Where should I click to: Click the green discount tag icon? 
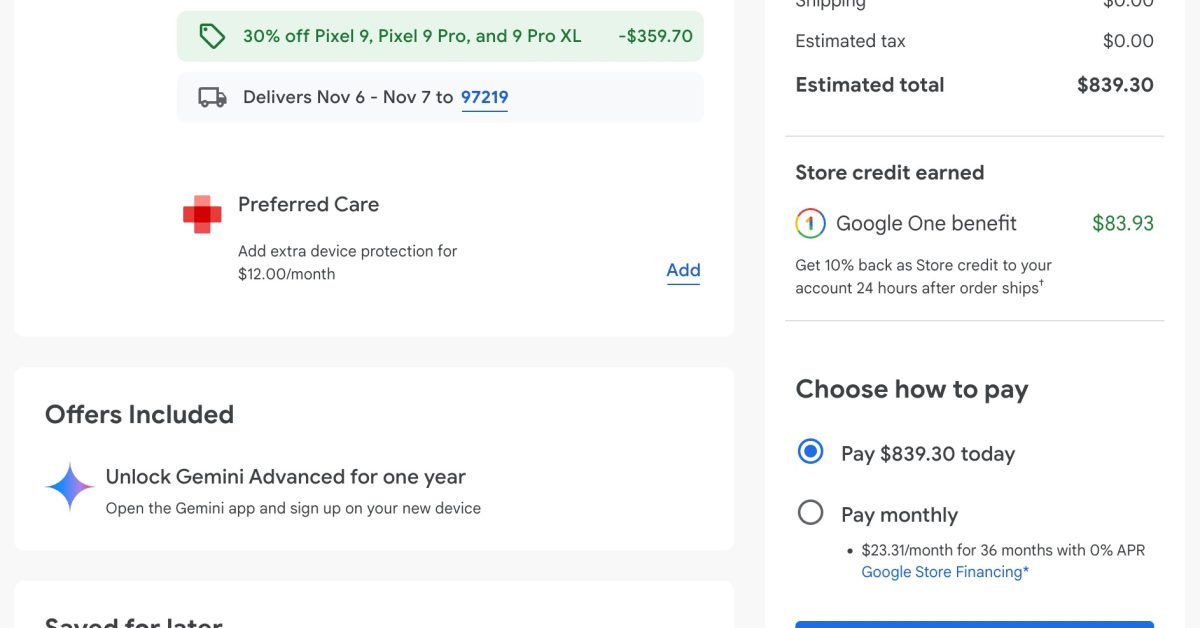pos(212,37)
